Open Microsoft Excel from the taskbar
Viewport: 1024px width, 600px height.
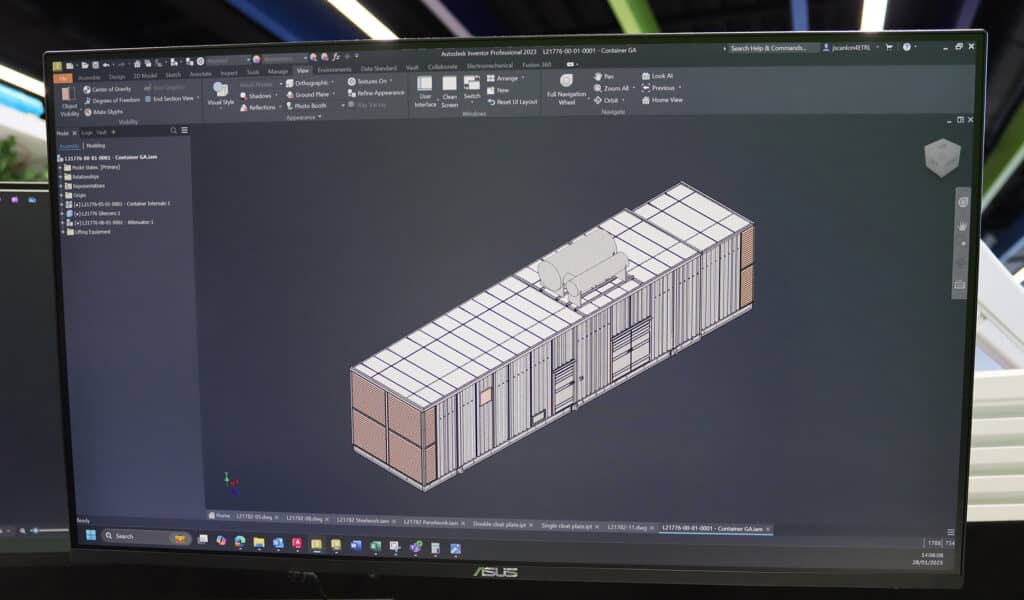pos(376,546)
